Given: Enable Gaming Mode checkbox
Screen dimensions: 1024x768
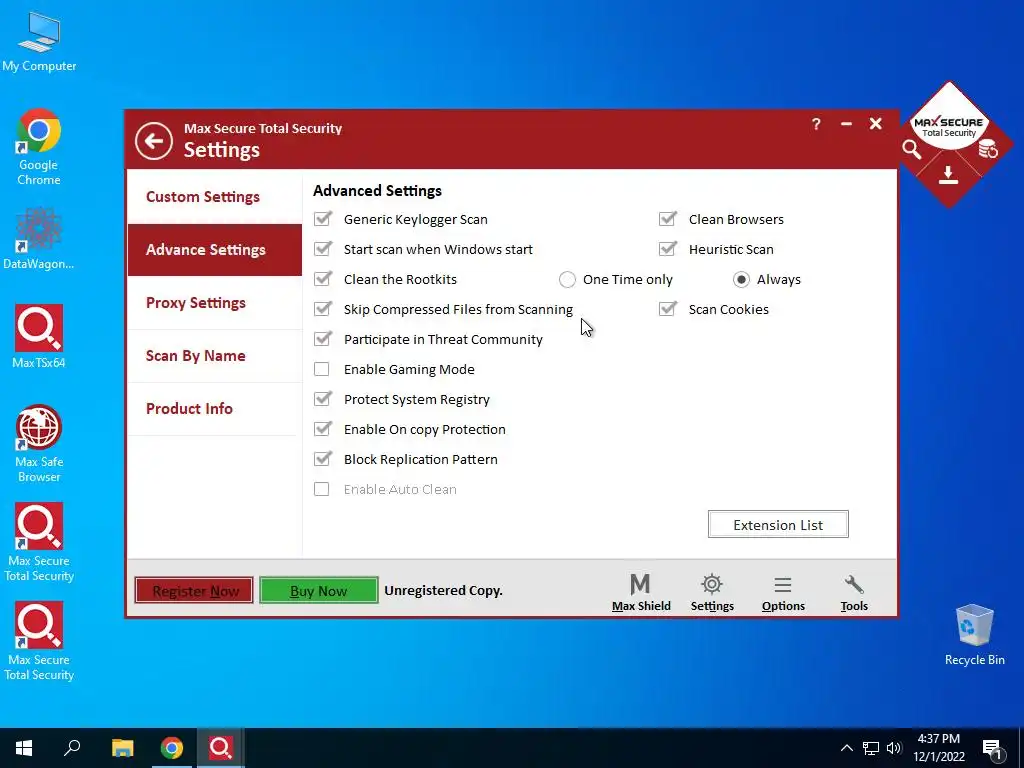Looking at the screenshot, I should 321,369.
